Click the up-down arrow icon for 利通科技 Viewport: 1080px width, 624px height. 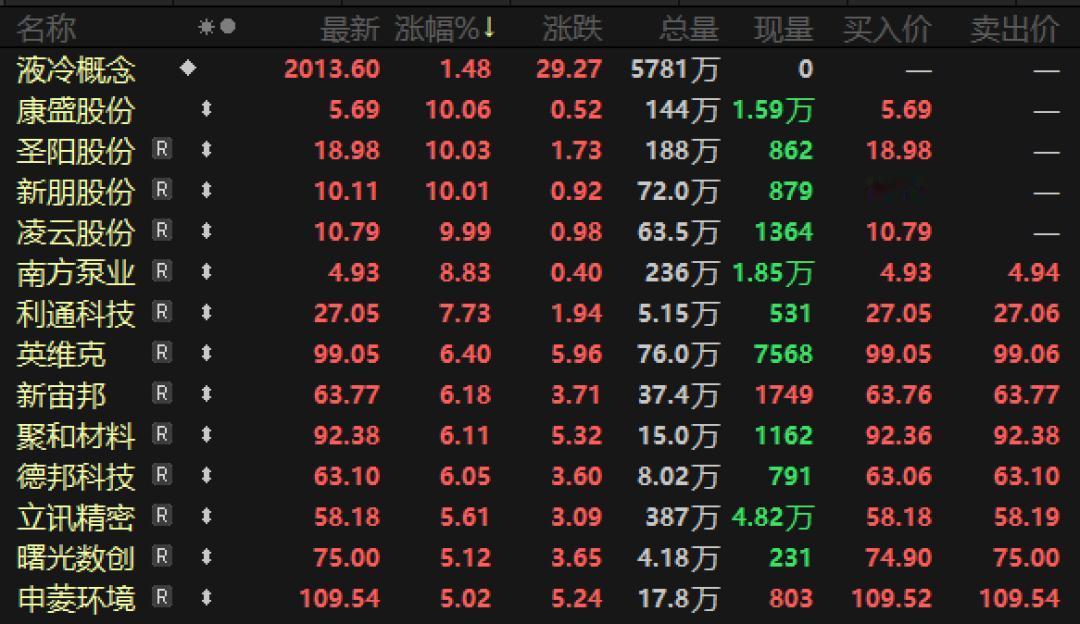206,313
